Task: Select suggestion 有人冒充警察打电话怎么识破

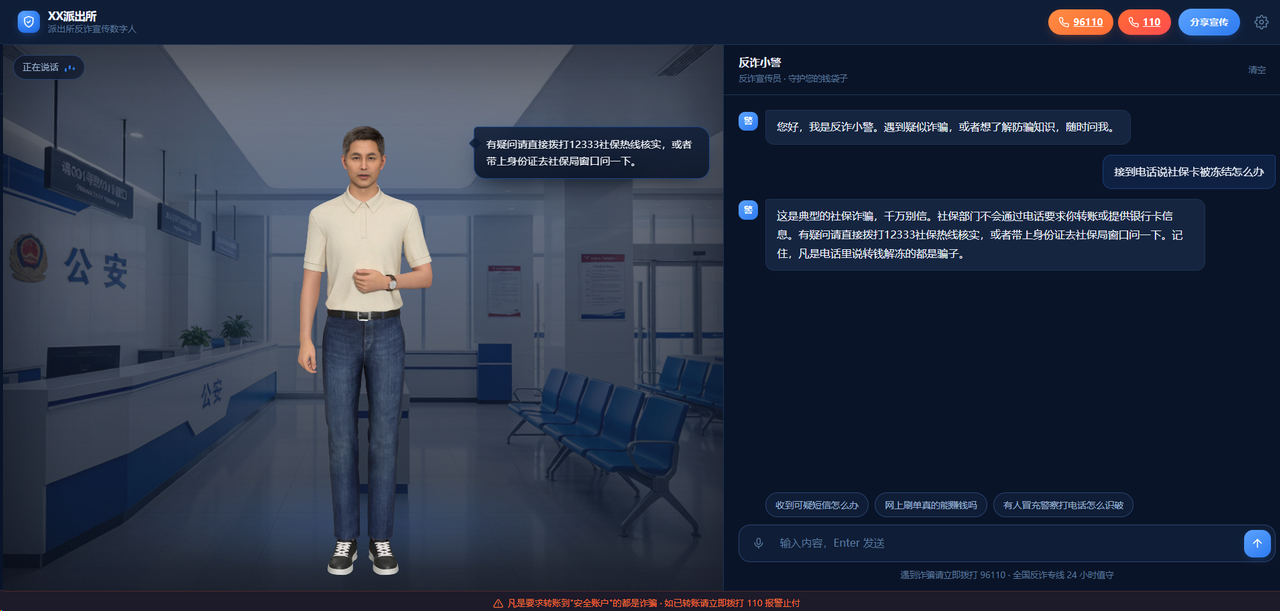Action: coord(1063,505)
